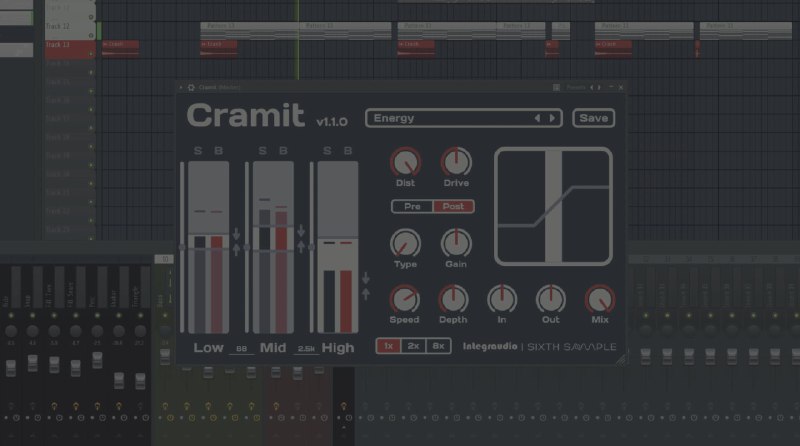Click the Sixth Sample logo link
The width and height of the screenshot is (800, 446).
coord(571,347)
